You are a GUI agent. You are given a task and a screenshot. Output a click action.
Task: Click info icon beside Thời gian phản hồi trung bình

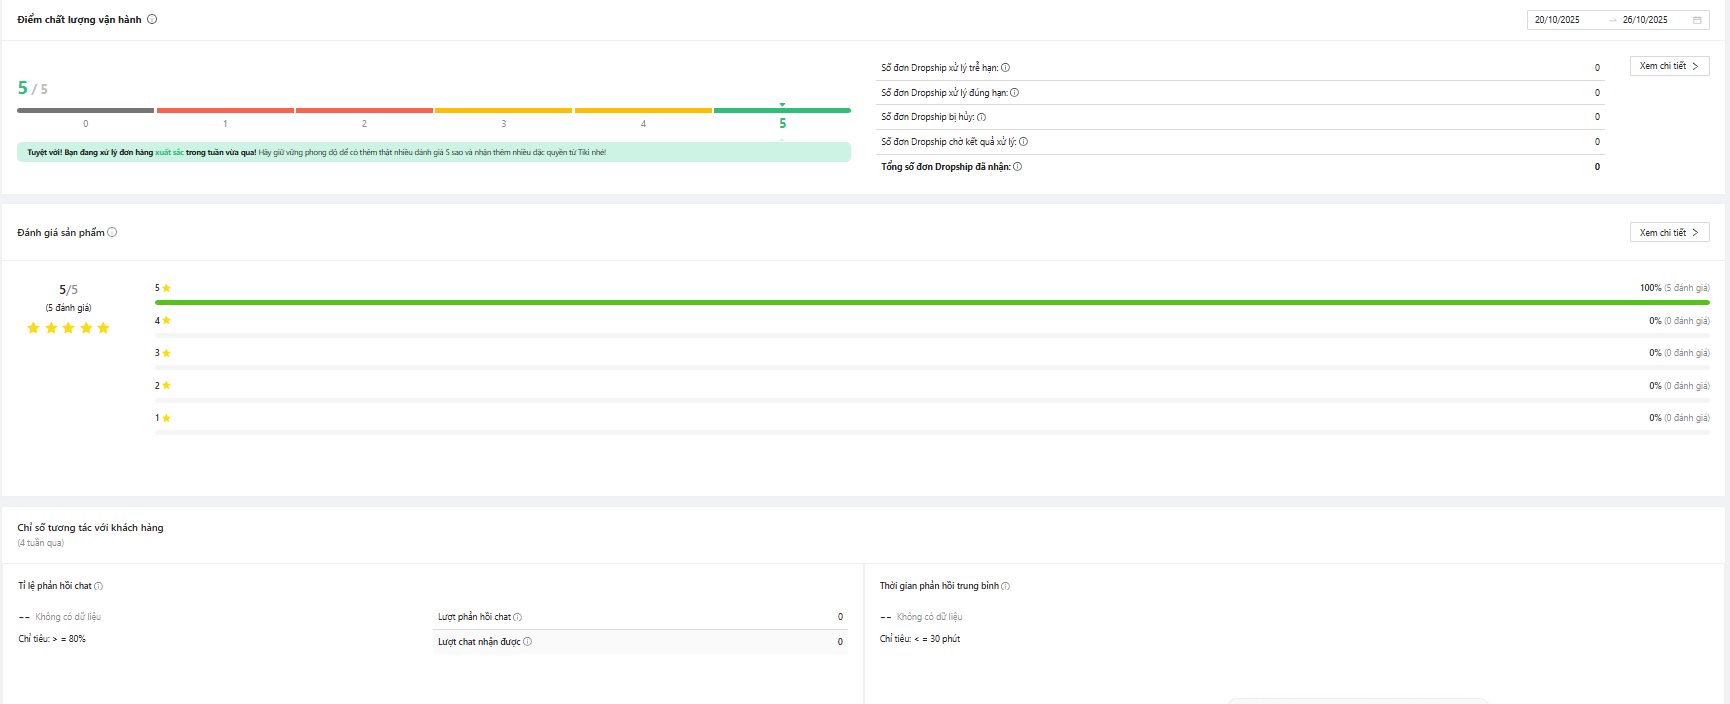tap(1006, 586)
